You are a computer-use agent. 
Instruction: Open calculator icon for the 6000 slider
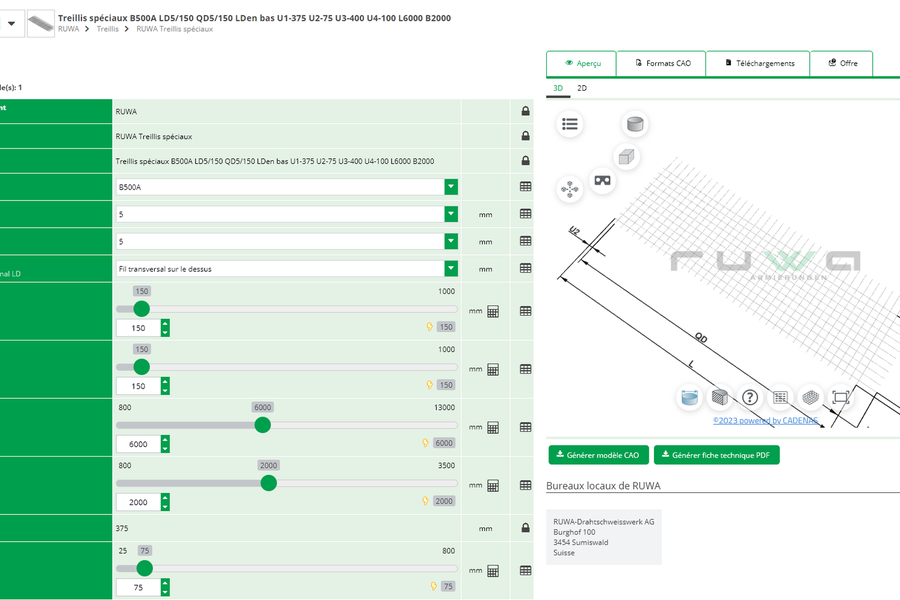coord(493,427)
